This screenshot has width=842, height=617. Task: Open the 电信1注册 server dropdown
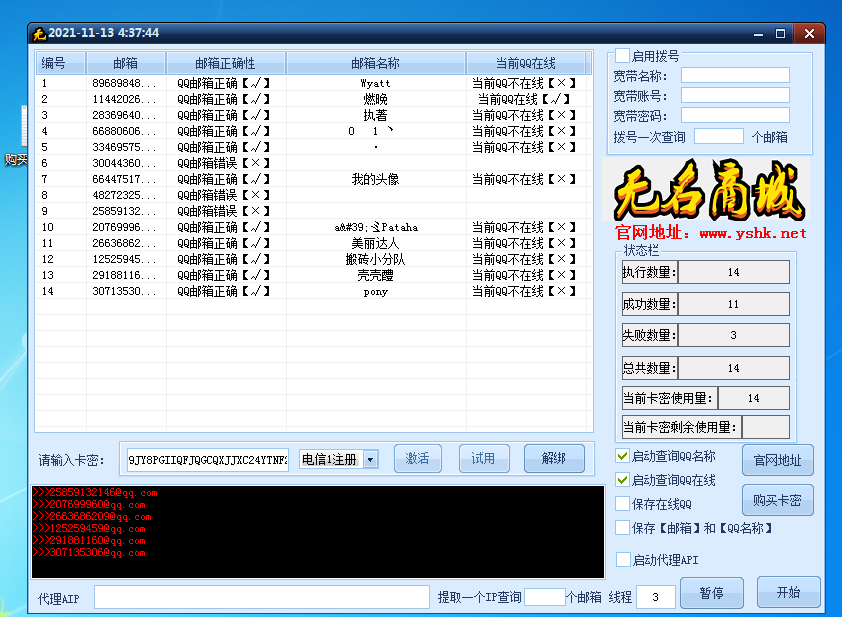[371, 459]
